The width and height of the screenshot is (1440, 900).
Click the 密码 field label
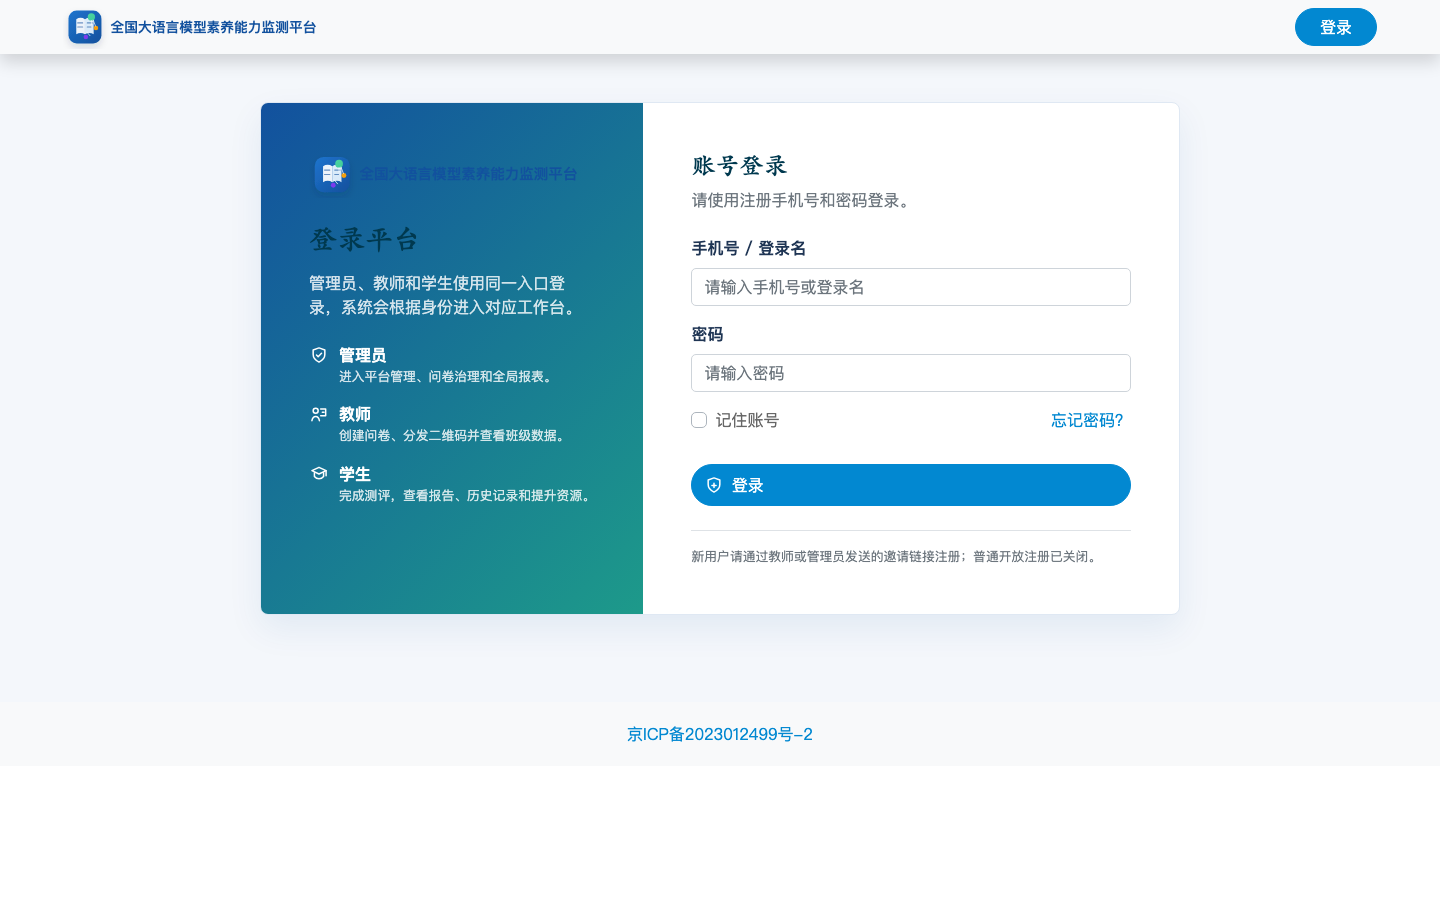(x=707, y=334)
